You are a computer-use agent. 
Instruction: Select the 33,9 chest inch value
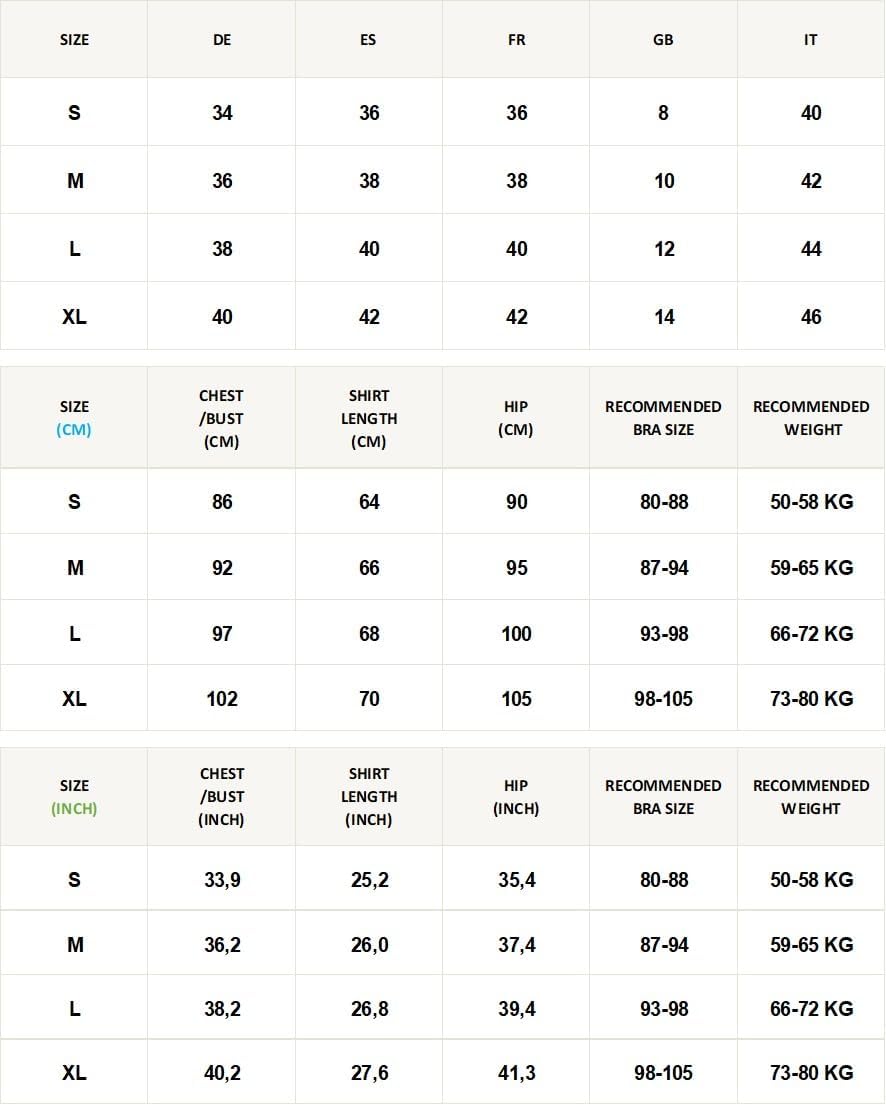coord(222,880)
